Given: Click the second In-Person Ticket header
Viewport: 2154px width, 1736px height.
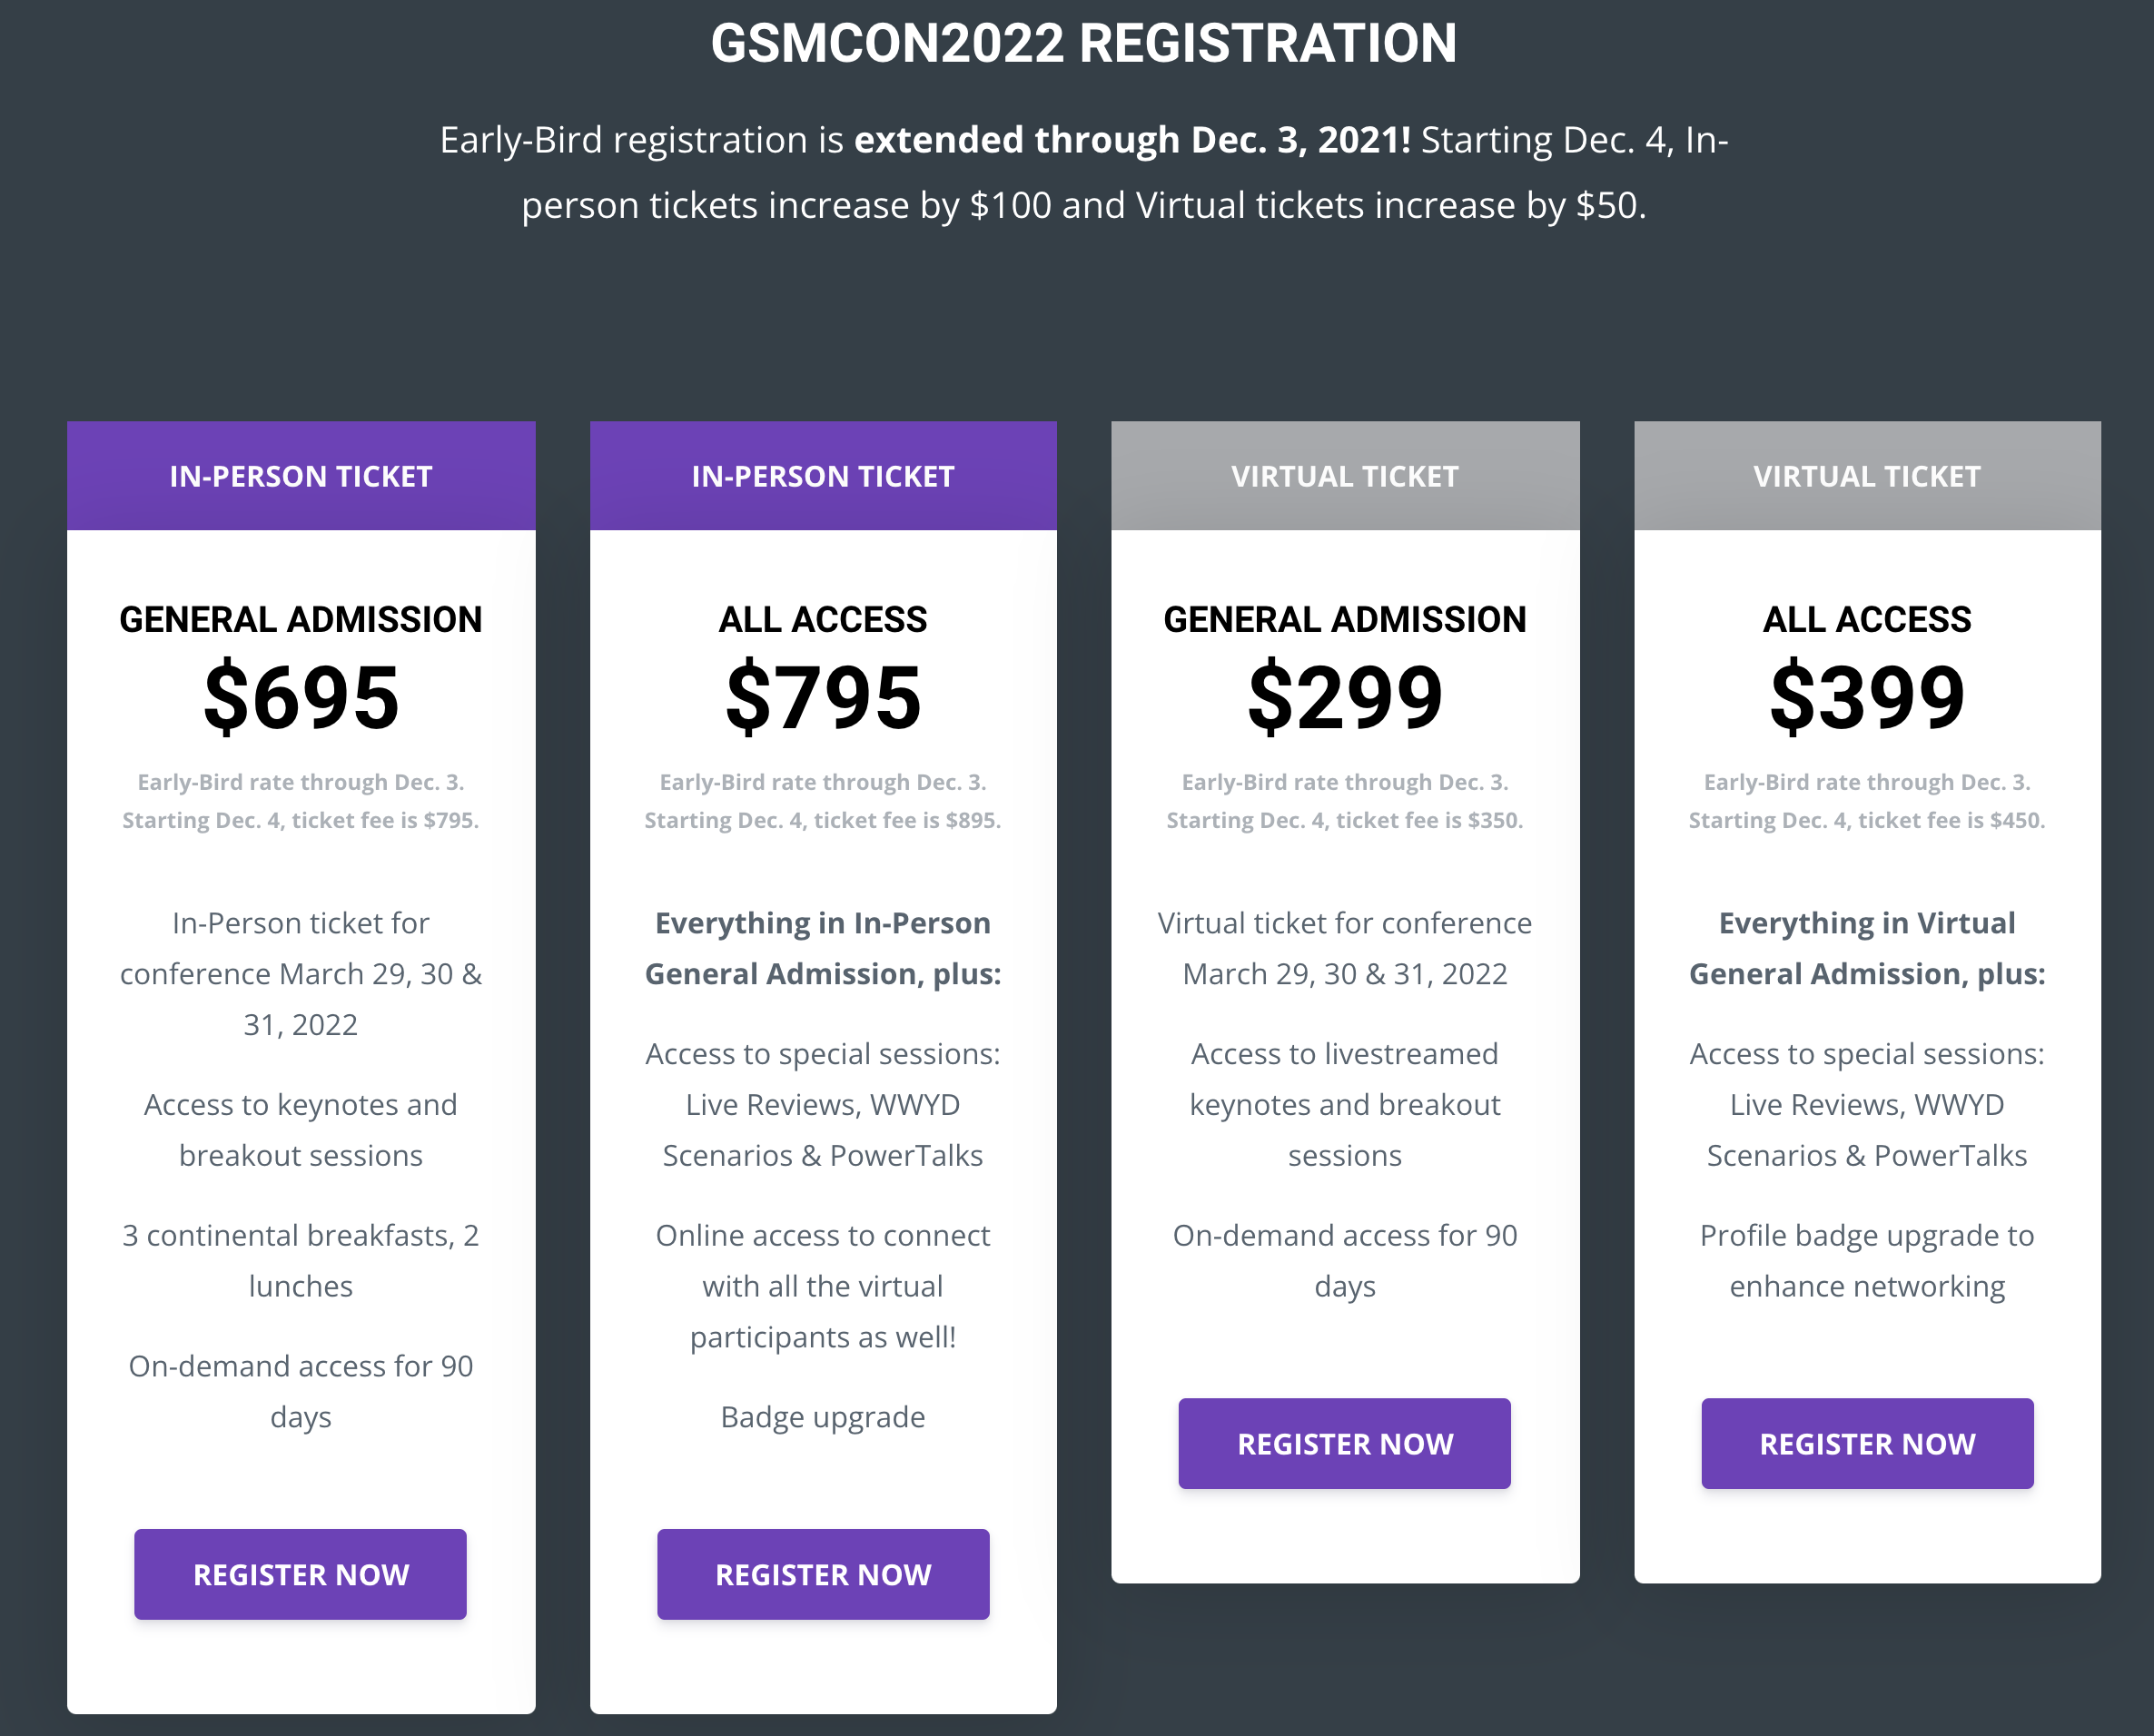Looking at the screenshot, I should [x=822, y=476].
